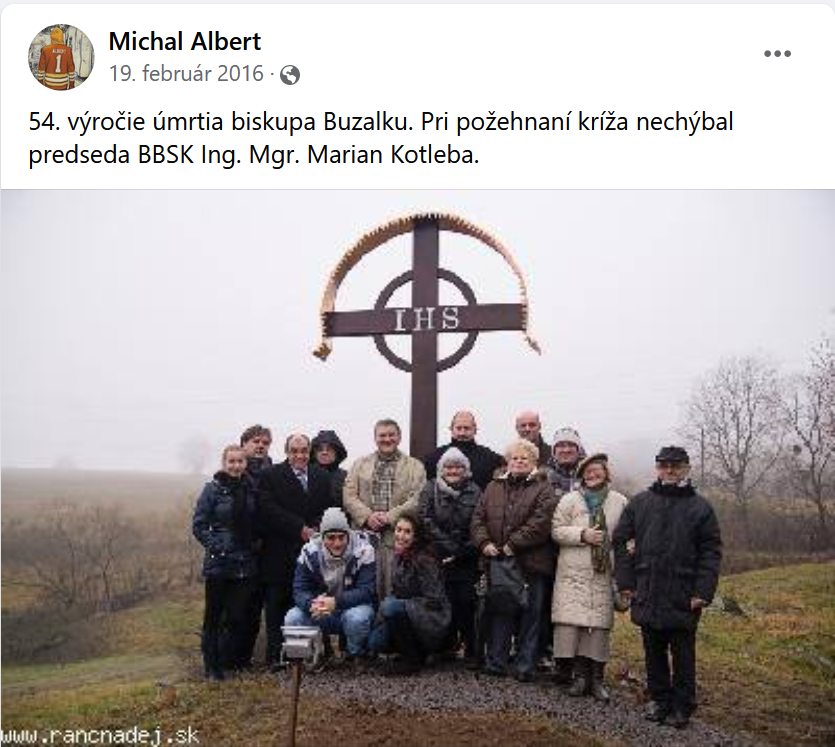Click the globe public-audience icon

coord(290,75)
